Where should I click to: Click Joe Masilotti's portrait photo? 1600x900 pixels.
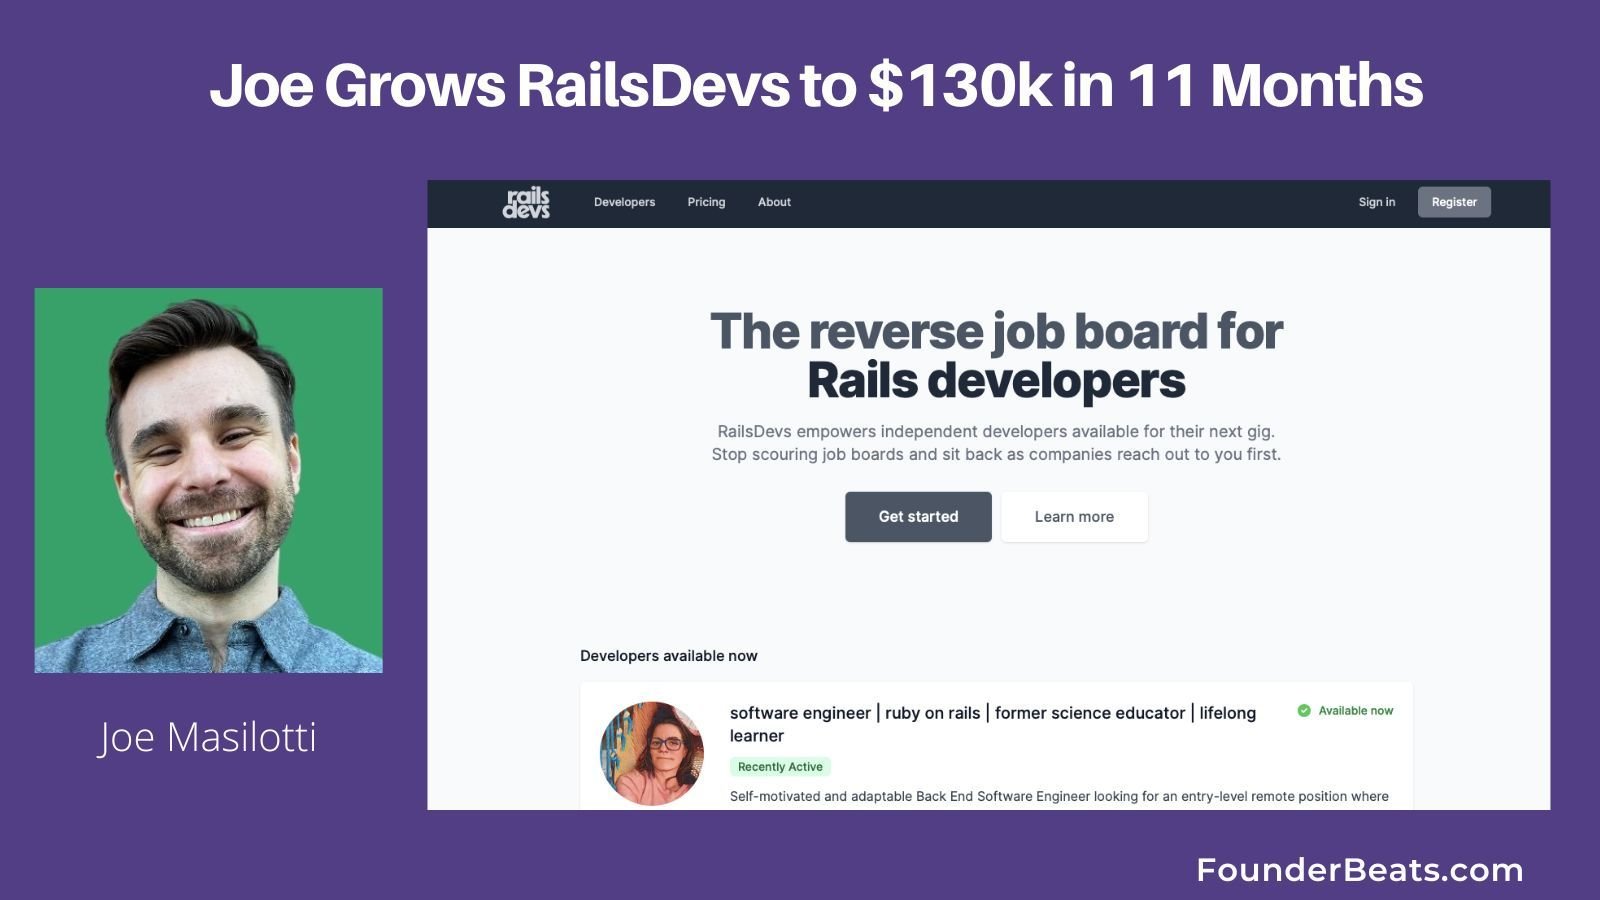click(x=208, y=480)
